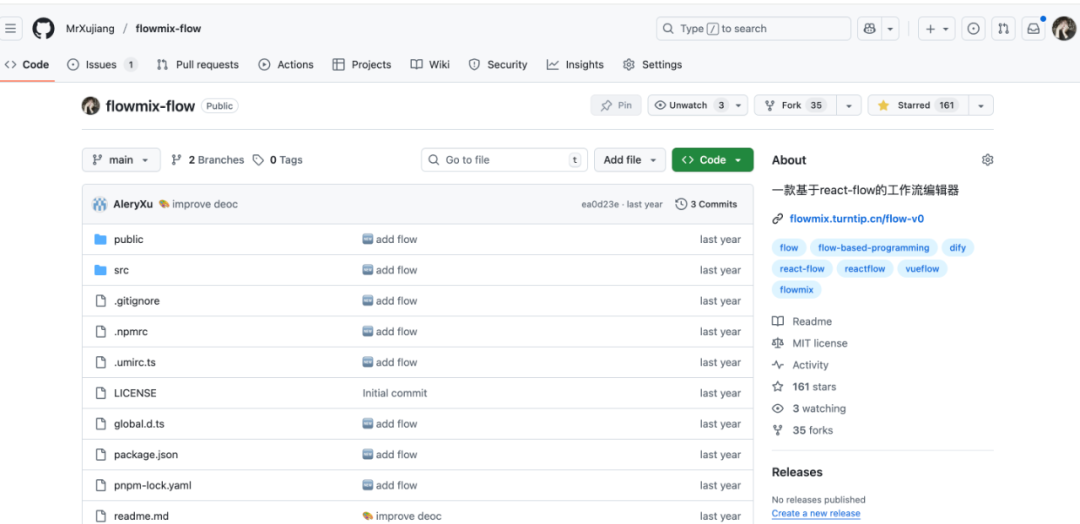
Task: Open the pnpm-lock.yaml file
Action: (x=153, y=485)
